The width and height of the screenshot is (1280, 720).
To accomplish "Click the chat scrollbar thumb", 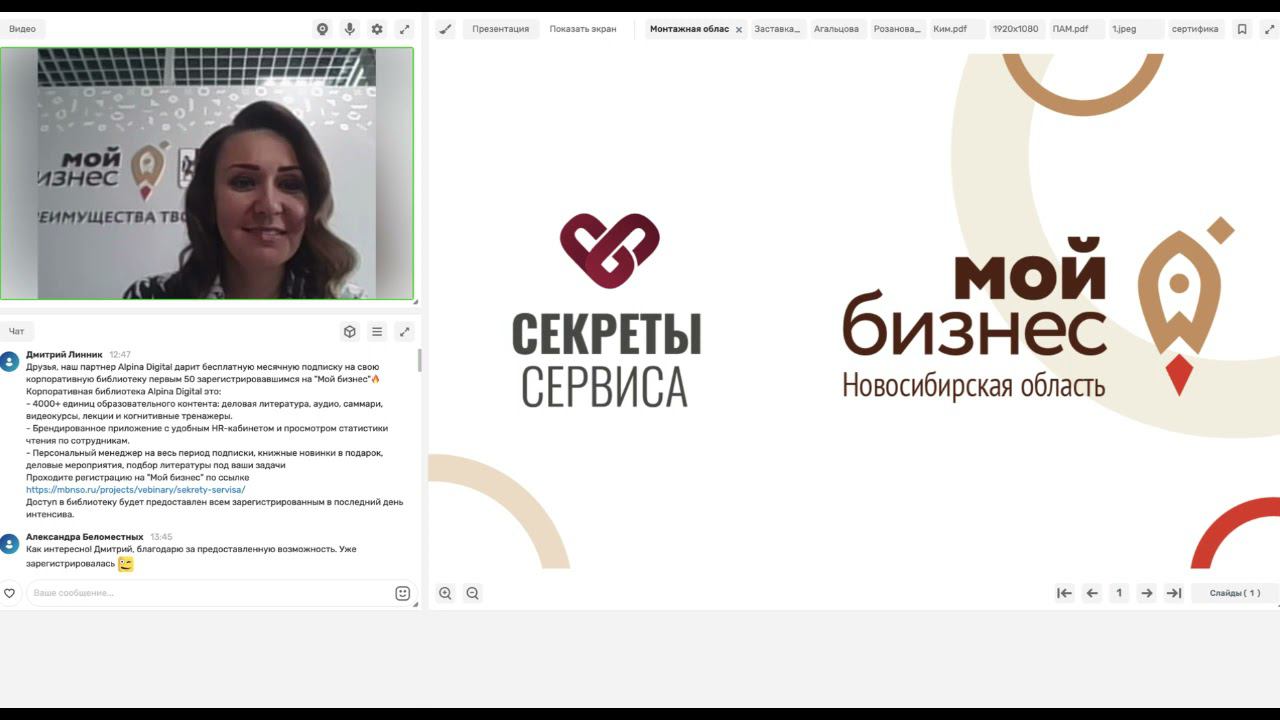I will pos(419,361).
